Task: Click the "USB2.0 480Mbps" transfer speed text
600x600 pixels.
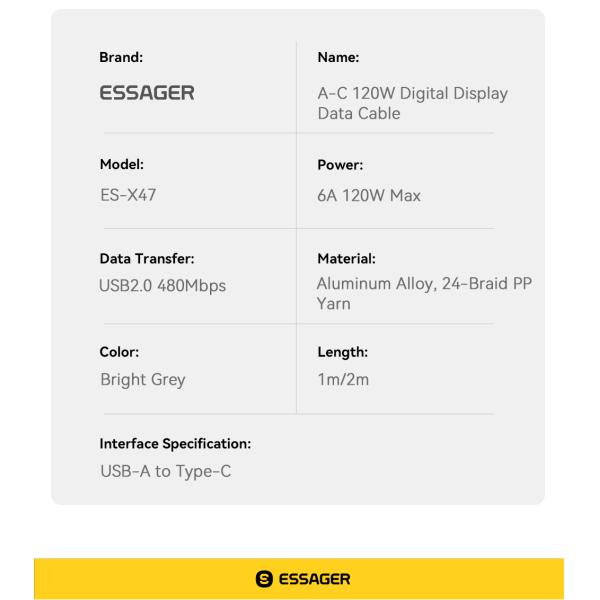Action: (163, 286)
